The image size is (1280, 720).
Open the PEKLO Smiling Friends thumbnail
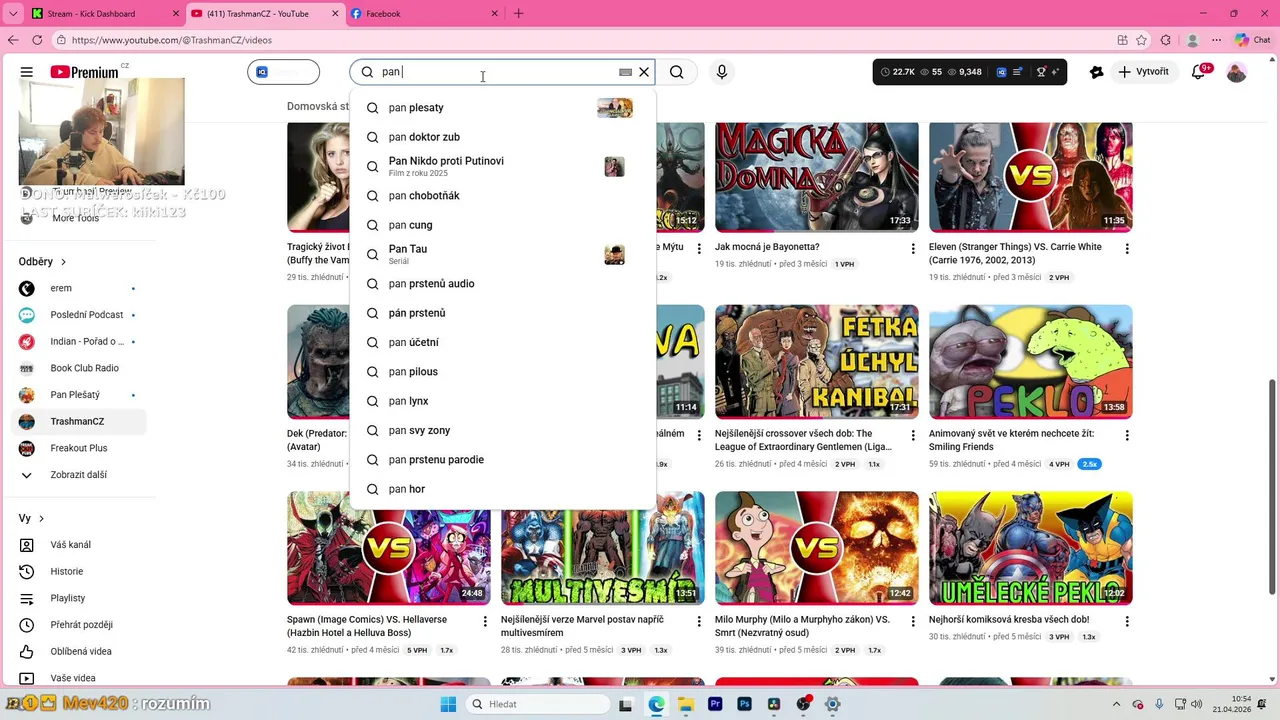tap(1031, 362)
